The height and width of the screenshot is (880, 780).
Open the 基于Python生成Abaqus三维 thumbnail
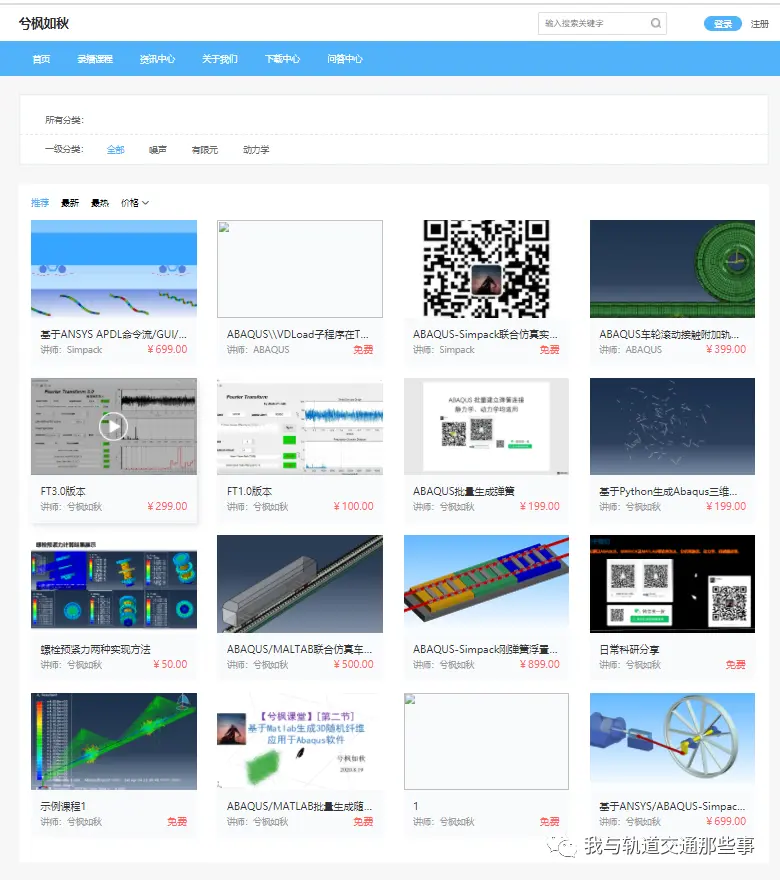tap(672, 427)
